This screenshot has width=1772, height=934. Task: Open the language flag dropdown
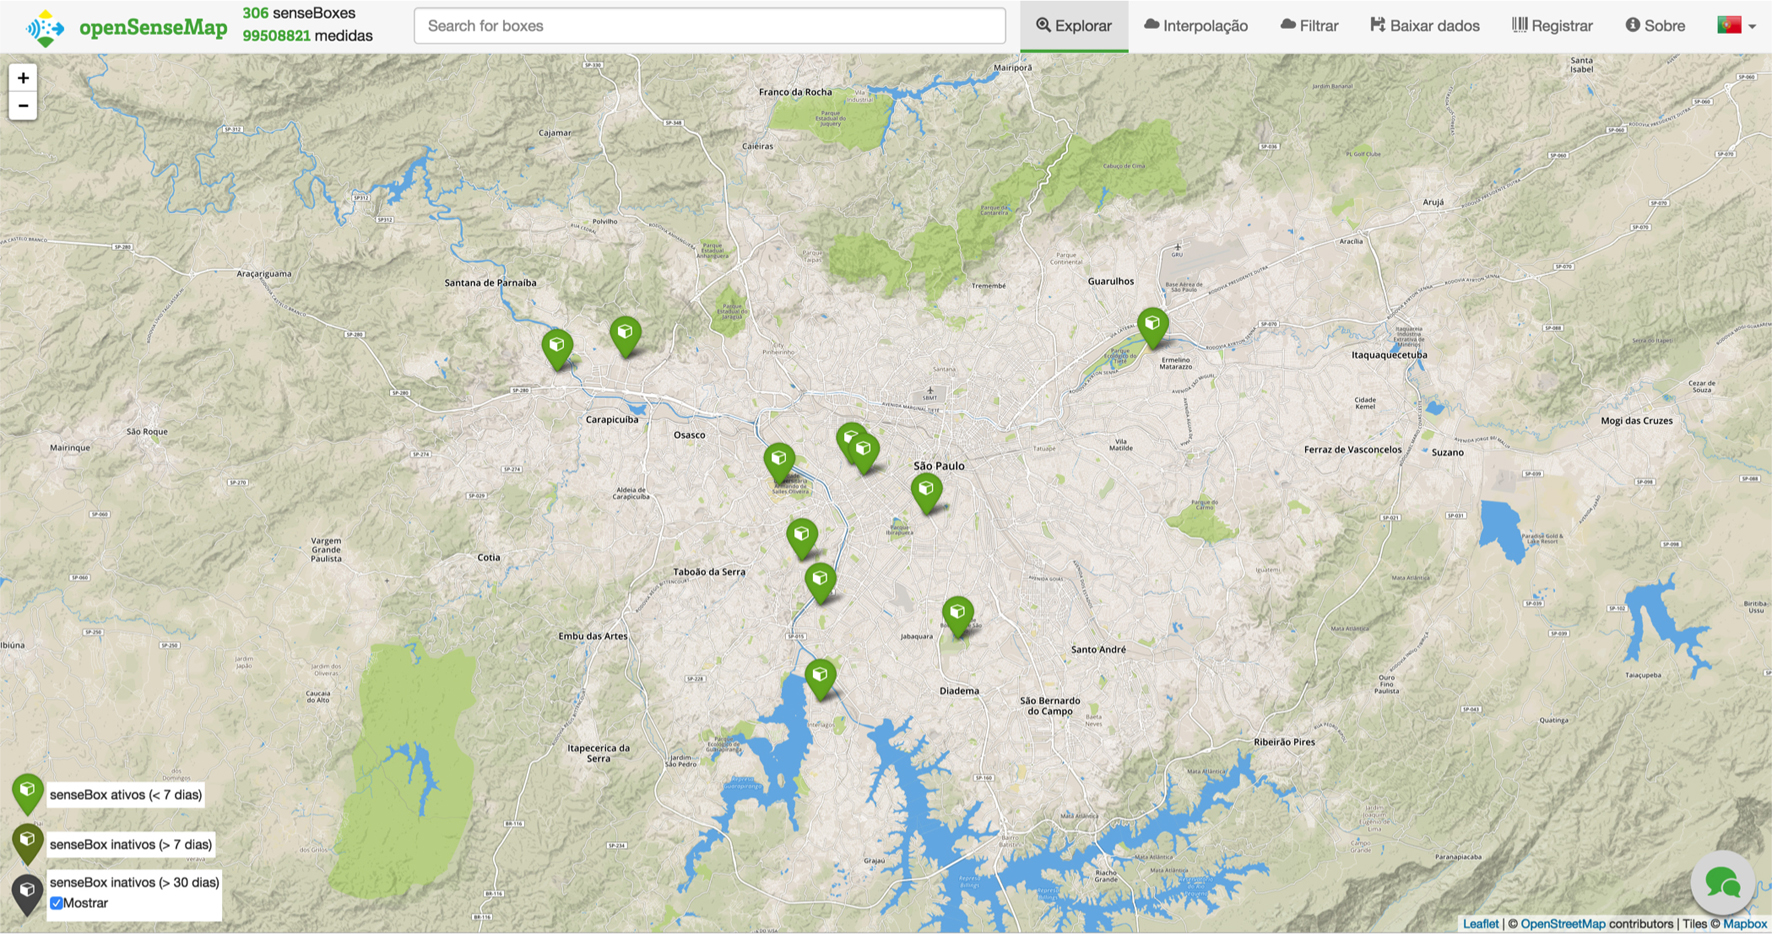coord(1736,26)
